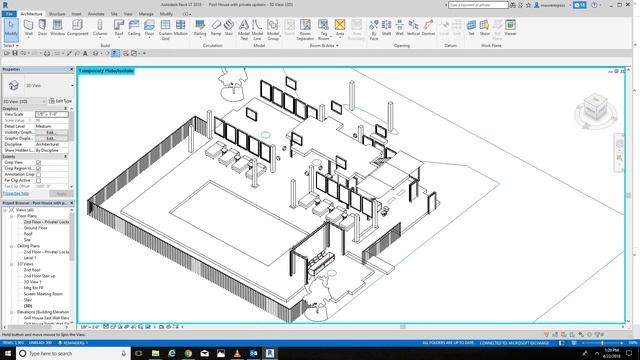The image size is (640, 360).
Task: Activate the Model Text tool
Action: click(244, 29)
